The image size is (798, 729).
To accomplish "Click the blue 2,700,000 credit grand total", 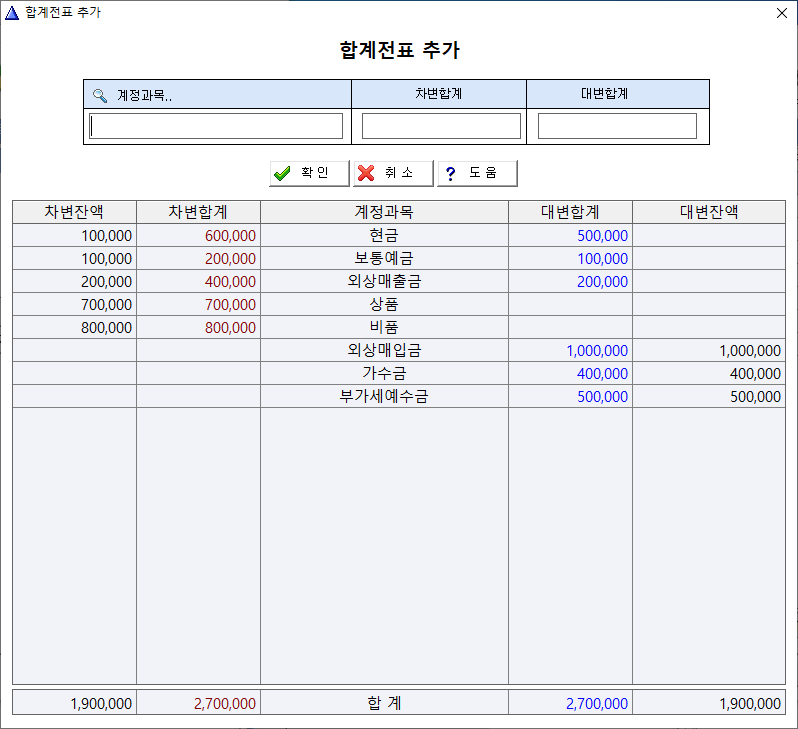I will [597, 704].
